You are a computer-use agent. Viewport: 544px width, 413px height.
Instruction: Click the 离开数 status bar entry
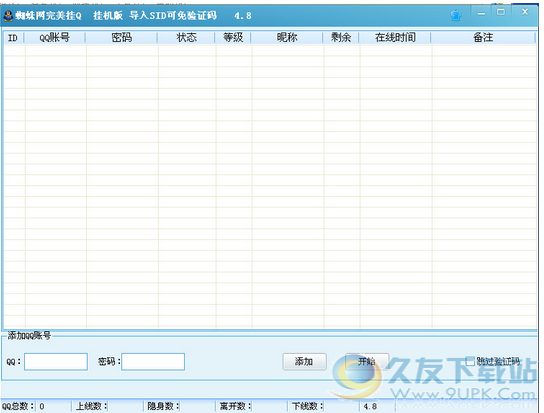[x=235, y=406]
